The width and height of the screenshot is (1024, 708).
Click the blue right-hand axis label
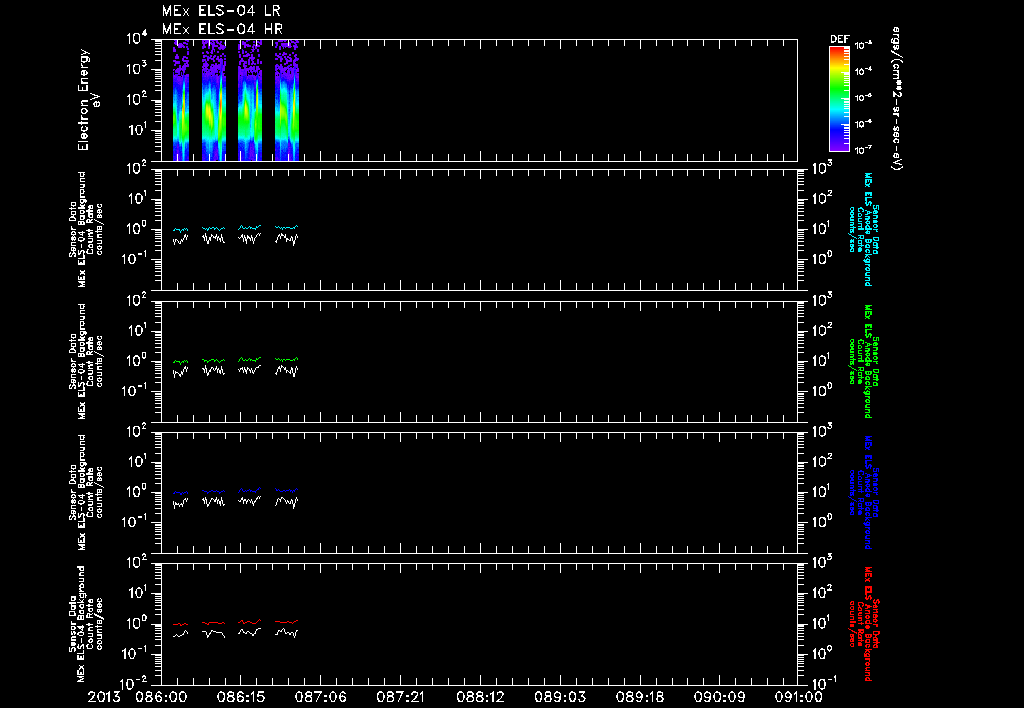tap(863, 492)
